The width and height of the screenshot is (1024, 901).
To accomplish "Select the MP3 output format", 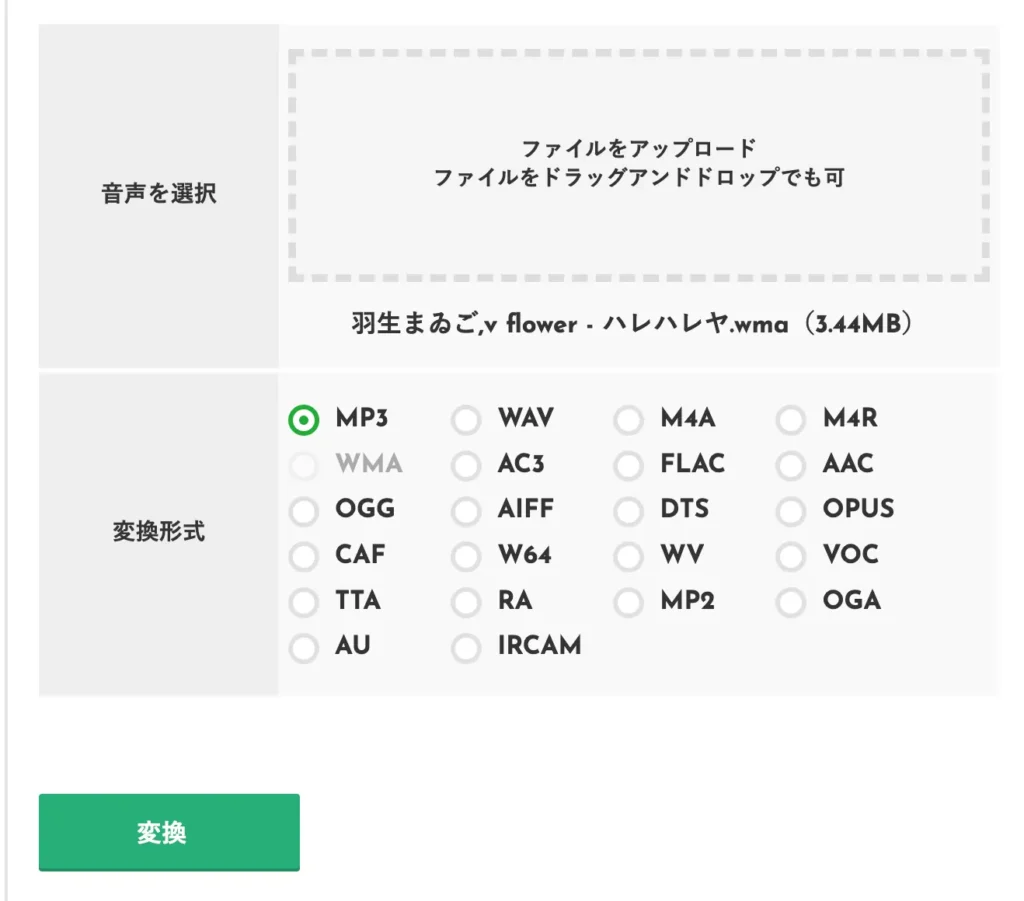I will click(x=304, y=420).
